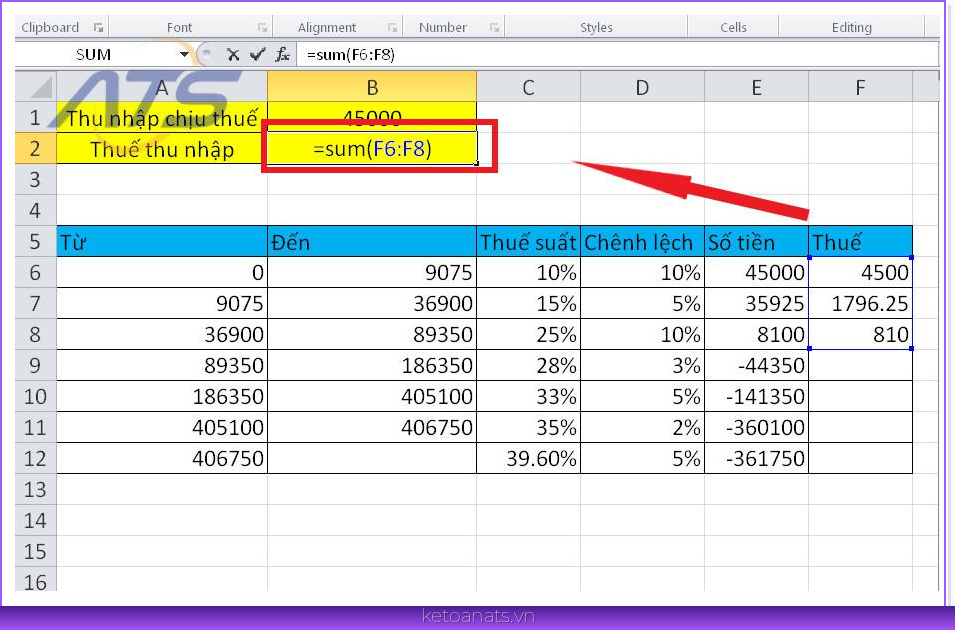Select column B header
This screenshot has height=630, width=955.
[372, 87]
